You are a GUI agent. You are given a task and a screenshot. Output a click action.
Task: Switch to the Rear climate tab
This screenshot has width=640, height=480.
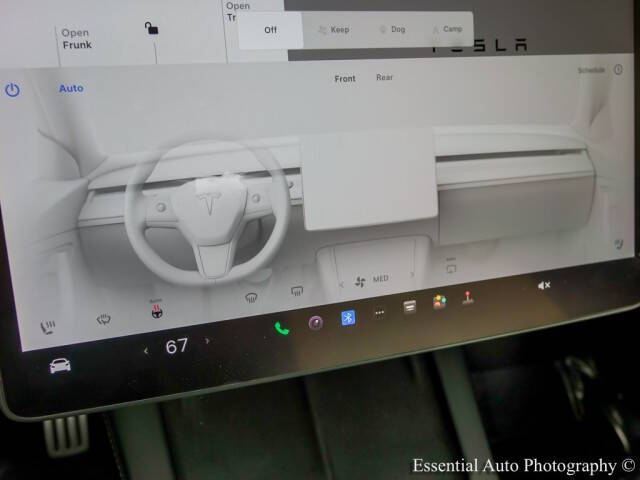pos(384,77)
